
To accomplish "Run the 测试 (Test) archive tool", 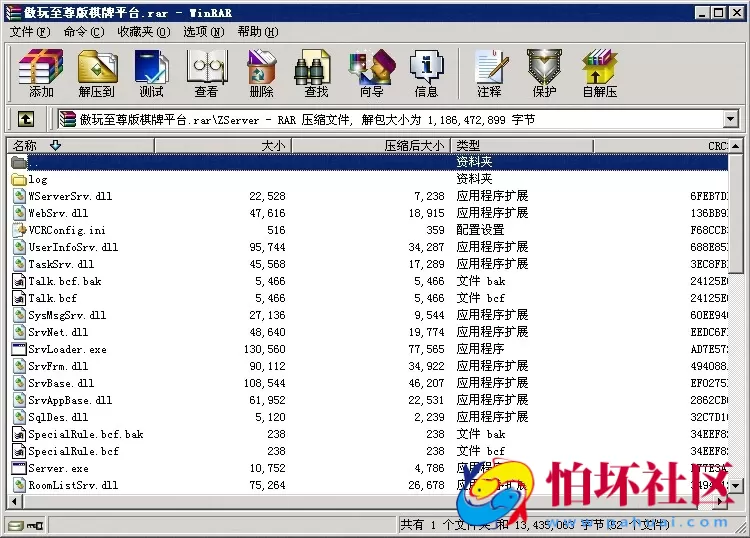I will tap(152, 73).
